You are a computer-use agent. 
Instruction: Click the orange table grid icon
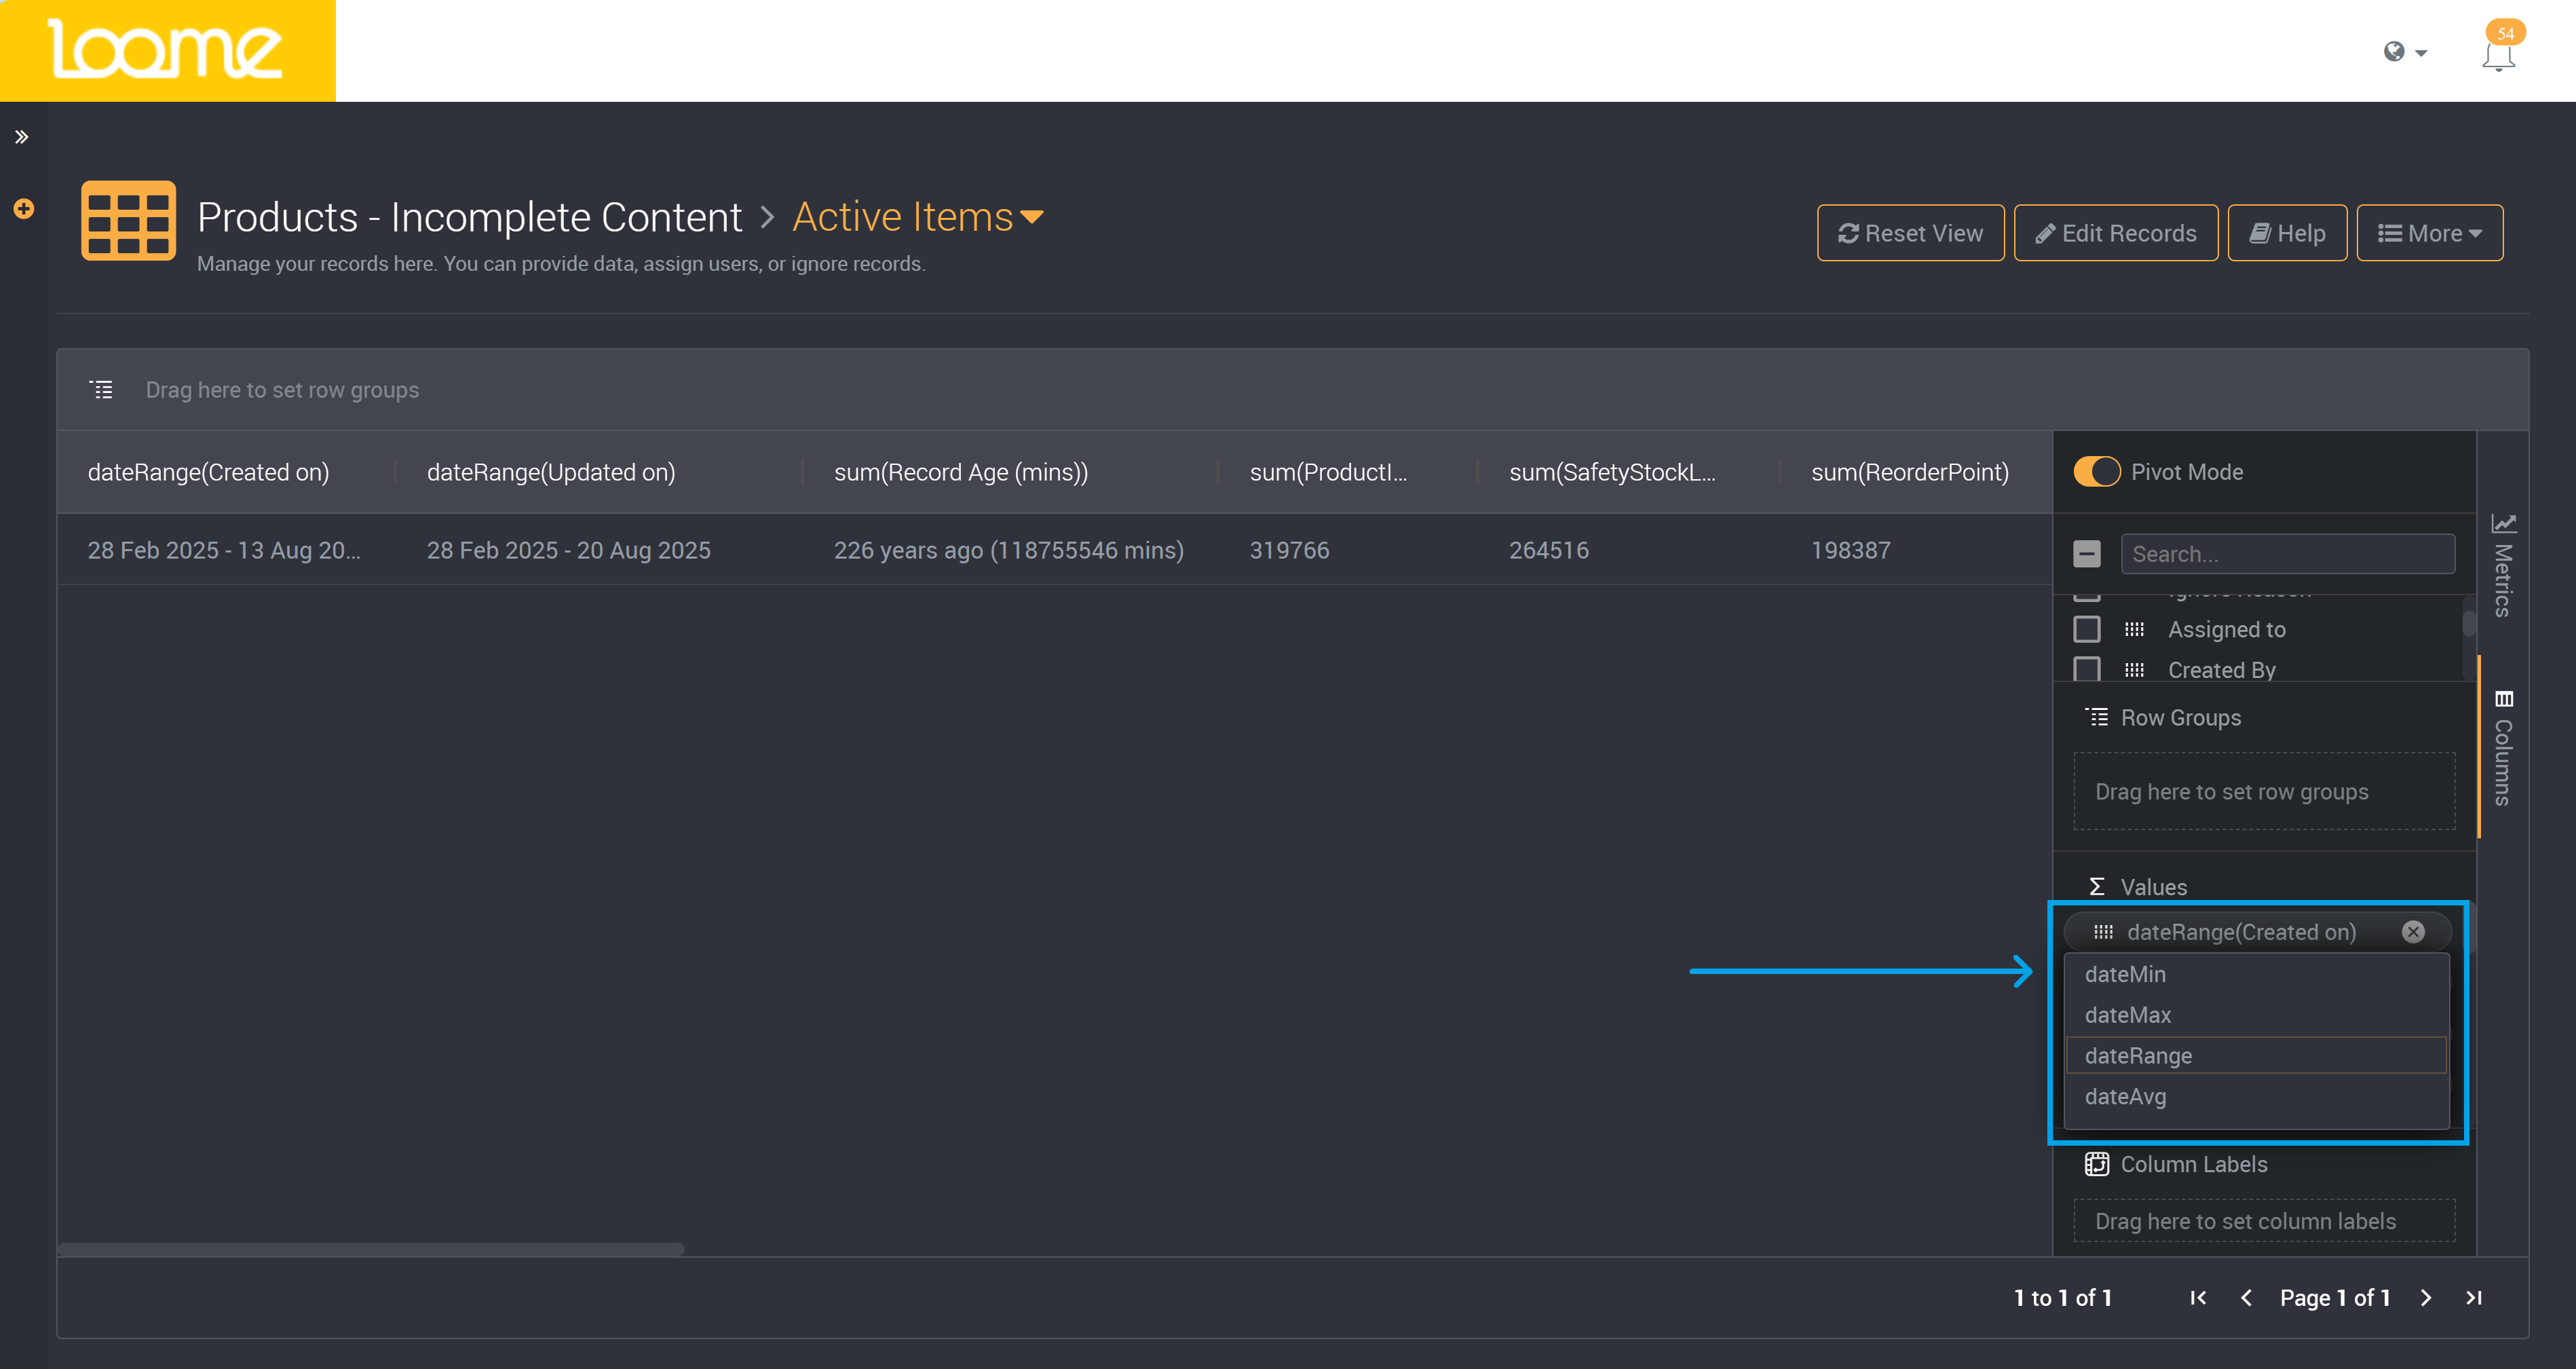pyautogui.click(x=128, y=220)
